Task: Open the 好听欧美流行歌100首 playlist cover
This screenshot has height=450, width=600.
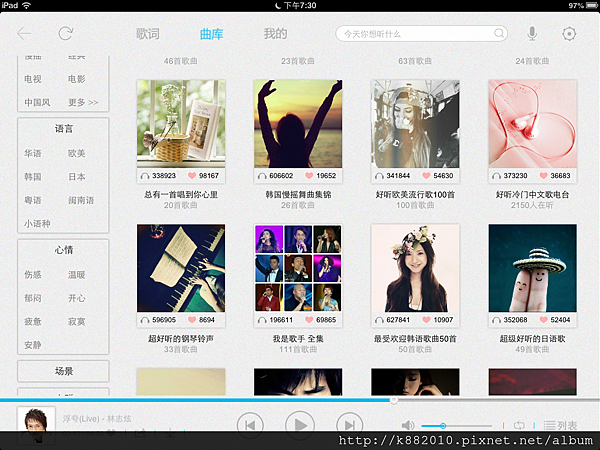Action: [x=415, y=124]
